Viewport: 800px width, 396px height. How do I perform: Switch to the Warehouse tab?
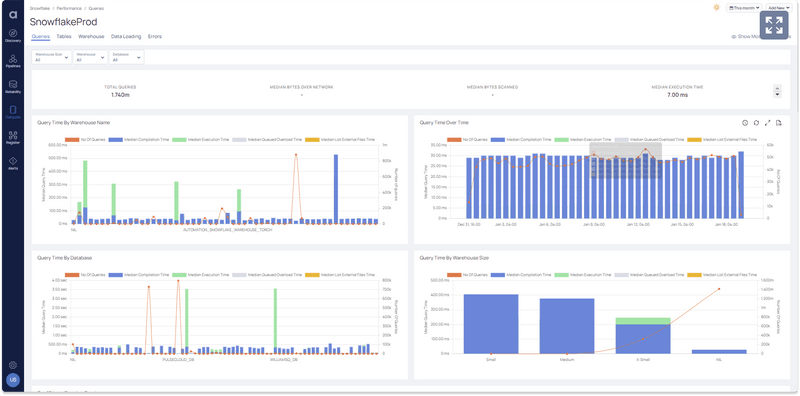[91, 37]
